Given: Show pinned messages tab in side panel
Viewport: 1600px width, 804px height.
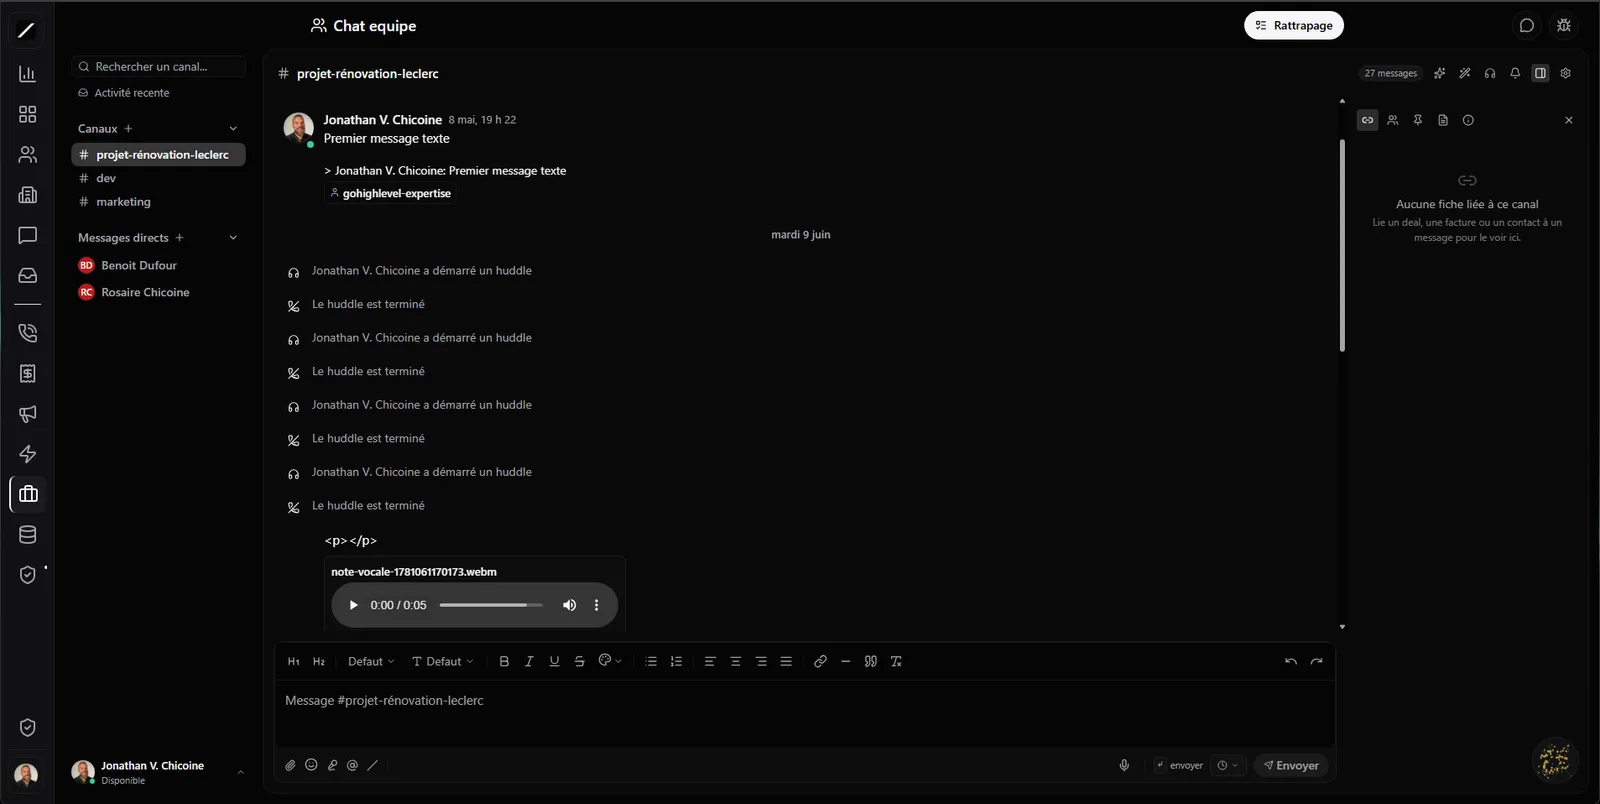Looking at the screenshot, I should (x=1418, y=120).
